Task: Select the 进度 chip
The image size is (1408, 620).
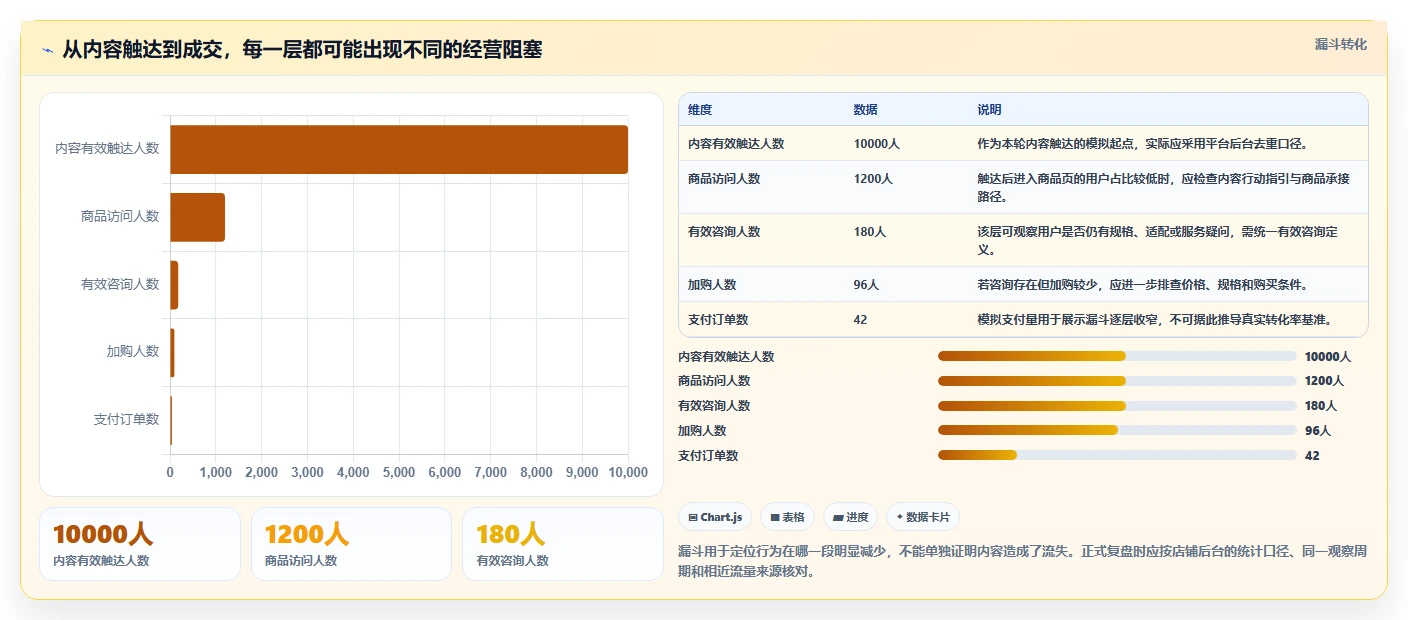Action: [x=851, y=517]
